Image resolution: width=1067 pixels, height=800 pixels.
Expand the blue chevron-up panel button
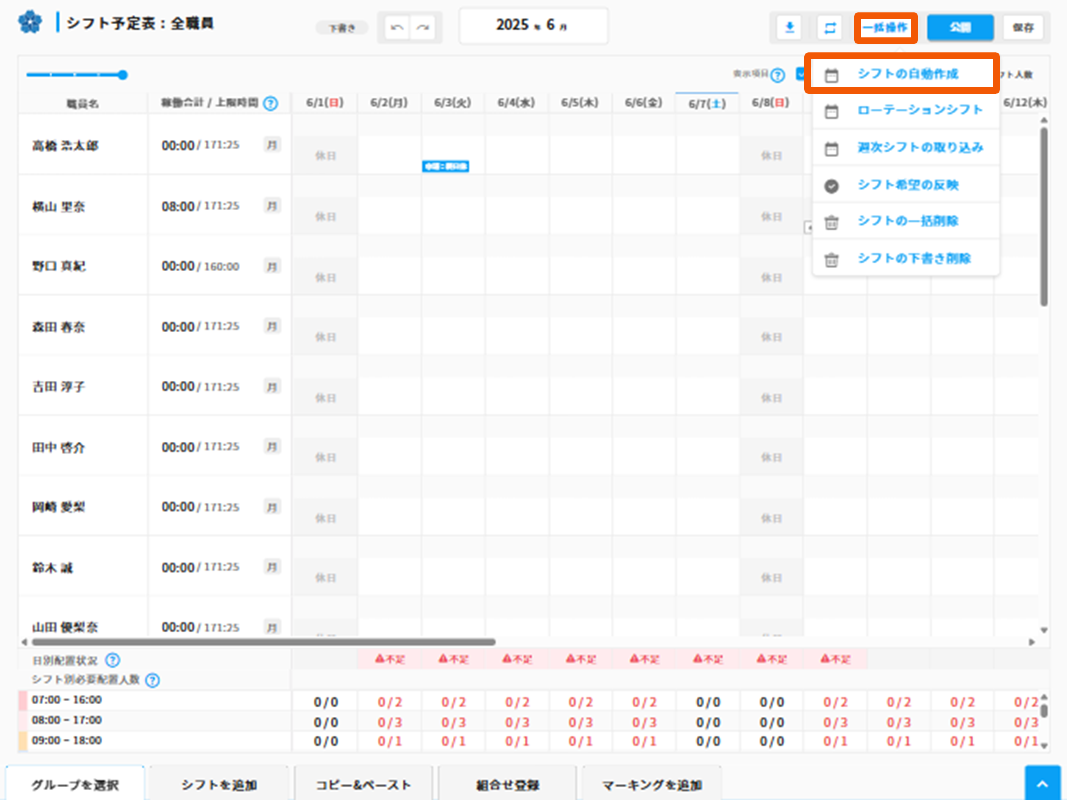1043,784
